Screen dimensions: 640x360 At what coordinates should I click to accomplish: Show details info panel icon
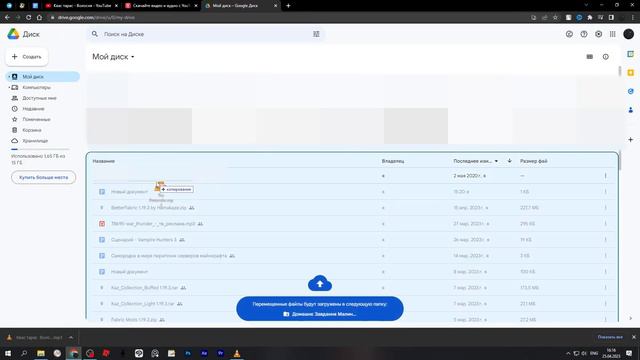click(606, 57)
